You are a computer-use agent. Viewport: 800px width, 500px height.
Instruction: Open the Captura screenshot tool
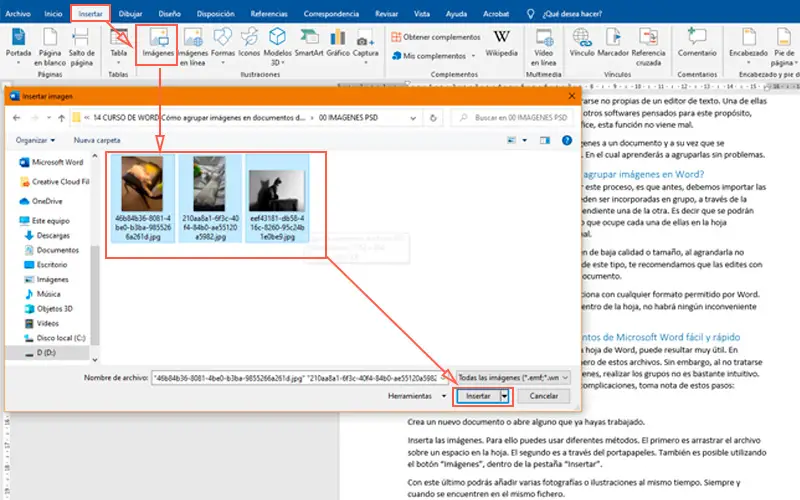tap(365, 46)
